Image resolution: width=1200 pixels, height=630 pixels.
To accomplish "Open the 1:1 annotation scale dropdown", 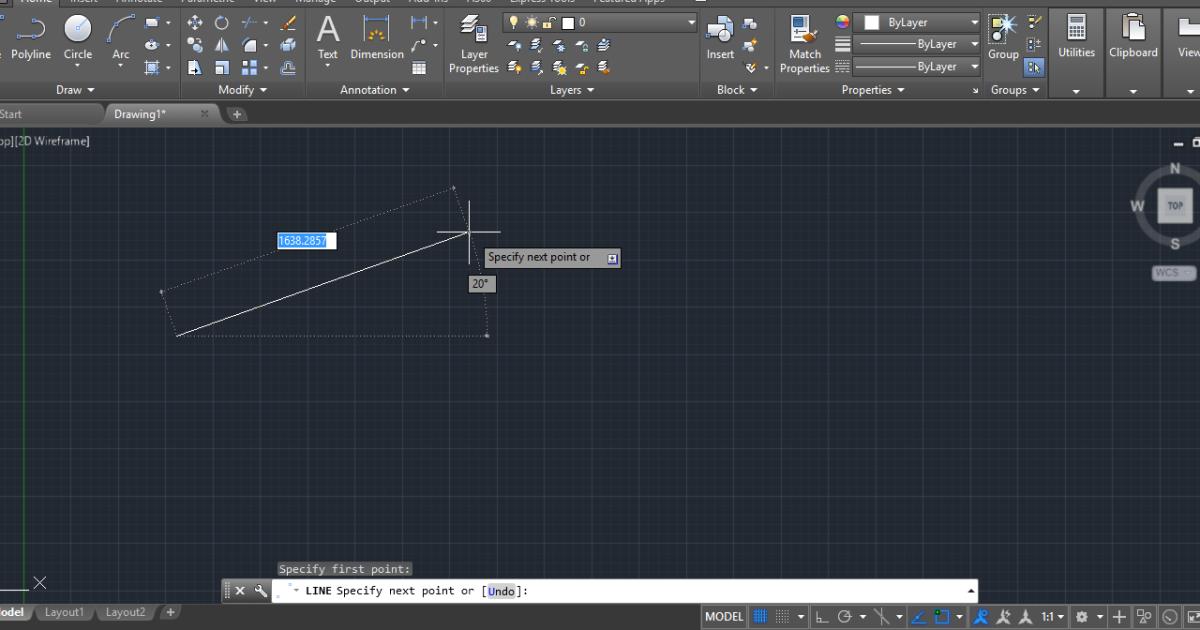I will click(1052, 617).
